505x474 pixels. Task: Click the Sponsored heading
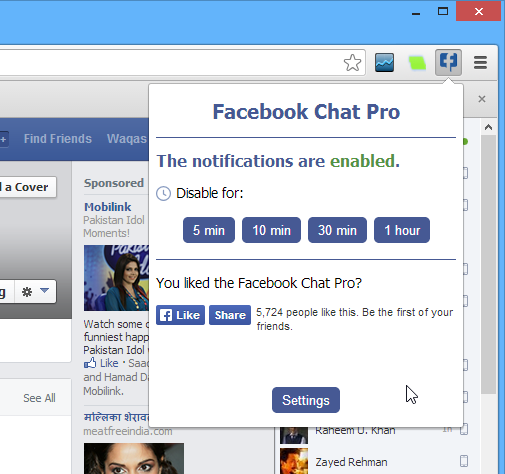tap(114, 183)
